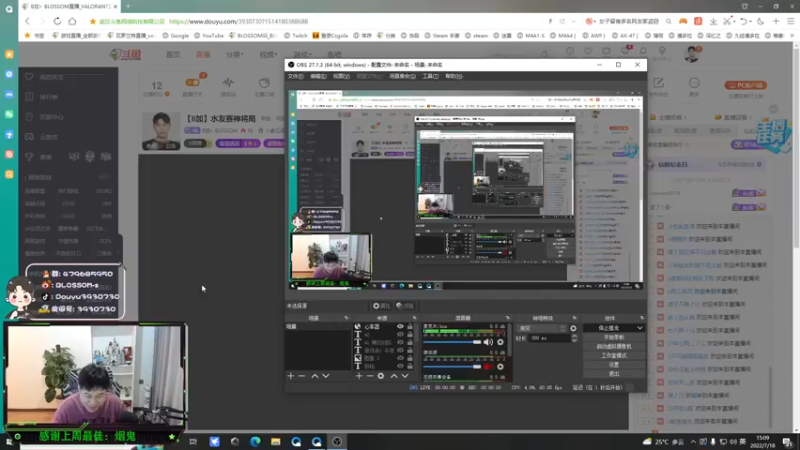The height and width of the screenshot is (450, 800).
Task: Add a new scene with plus icon
Action: tap(291, 376)
